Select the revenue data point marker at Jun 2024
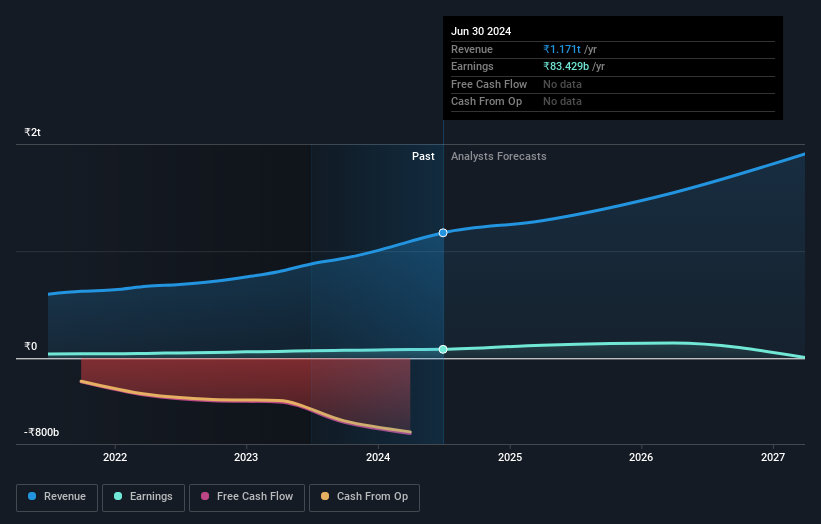821x524 pixels. [x=443, y=232]
